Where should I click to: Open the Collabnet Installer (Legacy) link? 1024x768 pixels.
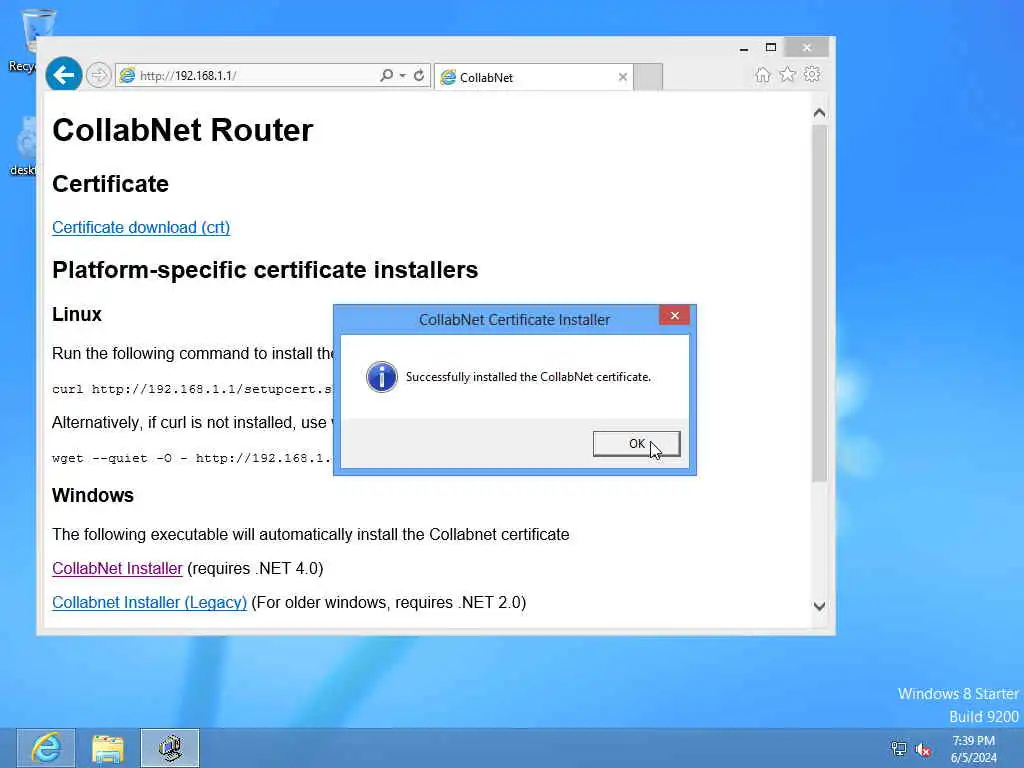point(150,602)
